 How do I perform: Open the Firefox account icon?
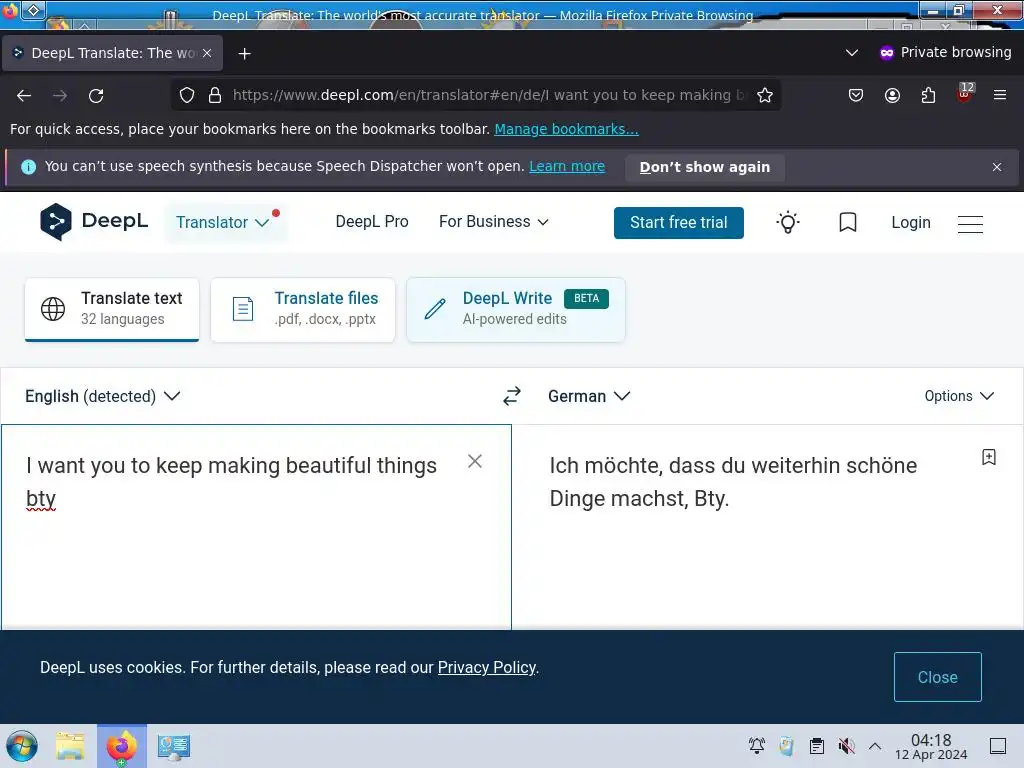click(892, 95)
